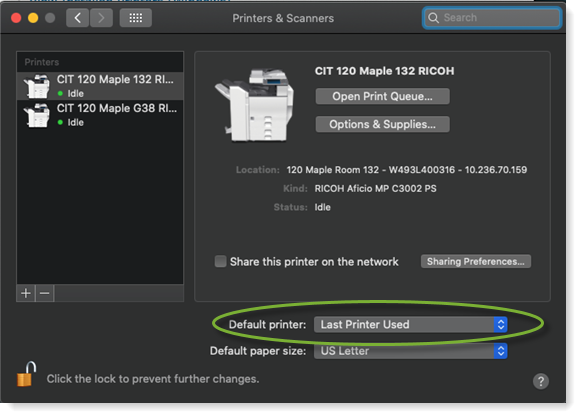Image resolution: width=581 pixels, height=418 pixels.
Task: Open the Default printer dropdown
Action: [411, 325]
